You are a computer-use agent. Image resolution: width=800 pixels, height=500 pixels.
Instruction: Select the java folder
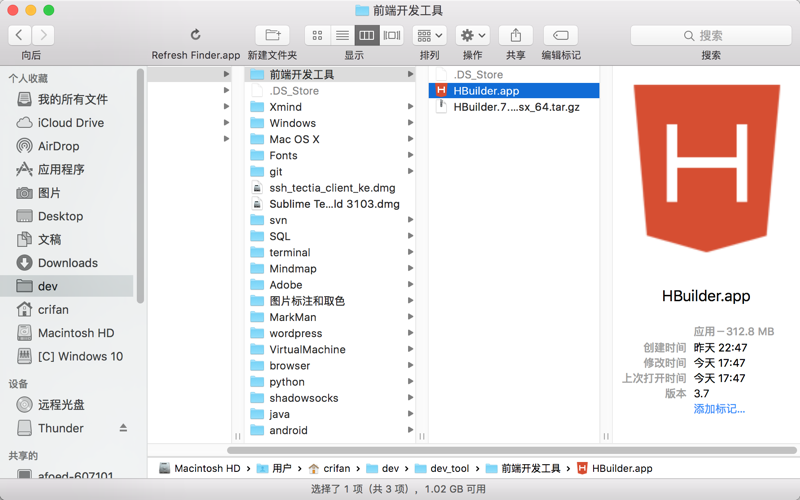click(x=330, y=414)
